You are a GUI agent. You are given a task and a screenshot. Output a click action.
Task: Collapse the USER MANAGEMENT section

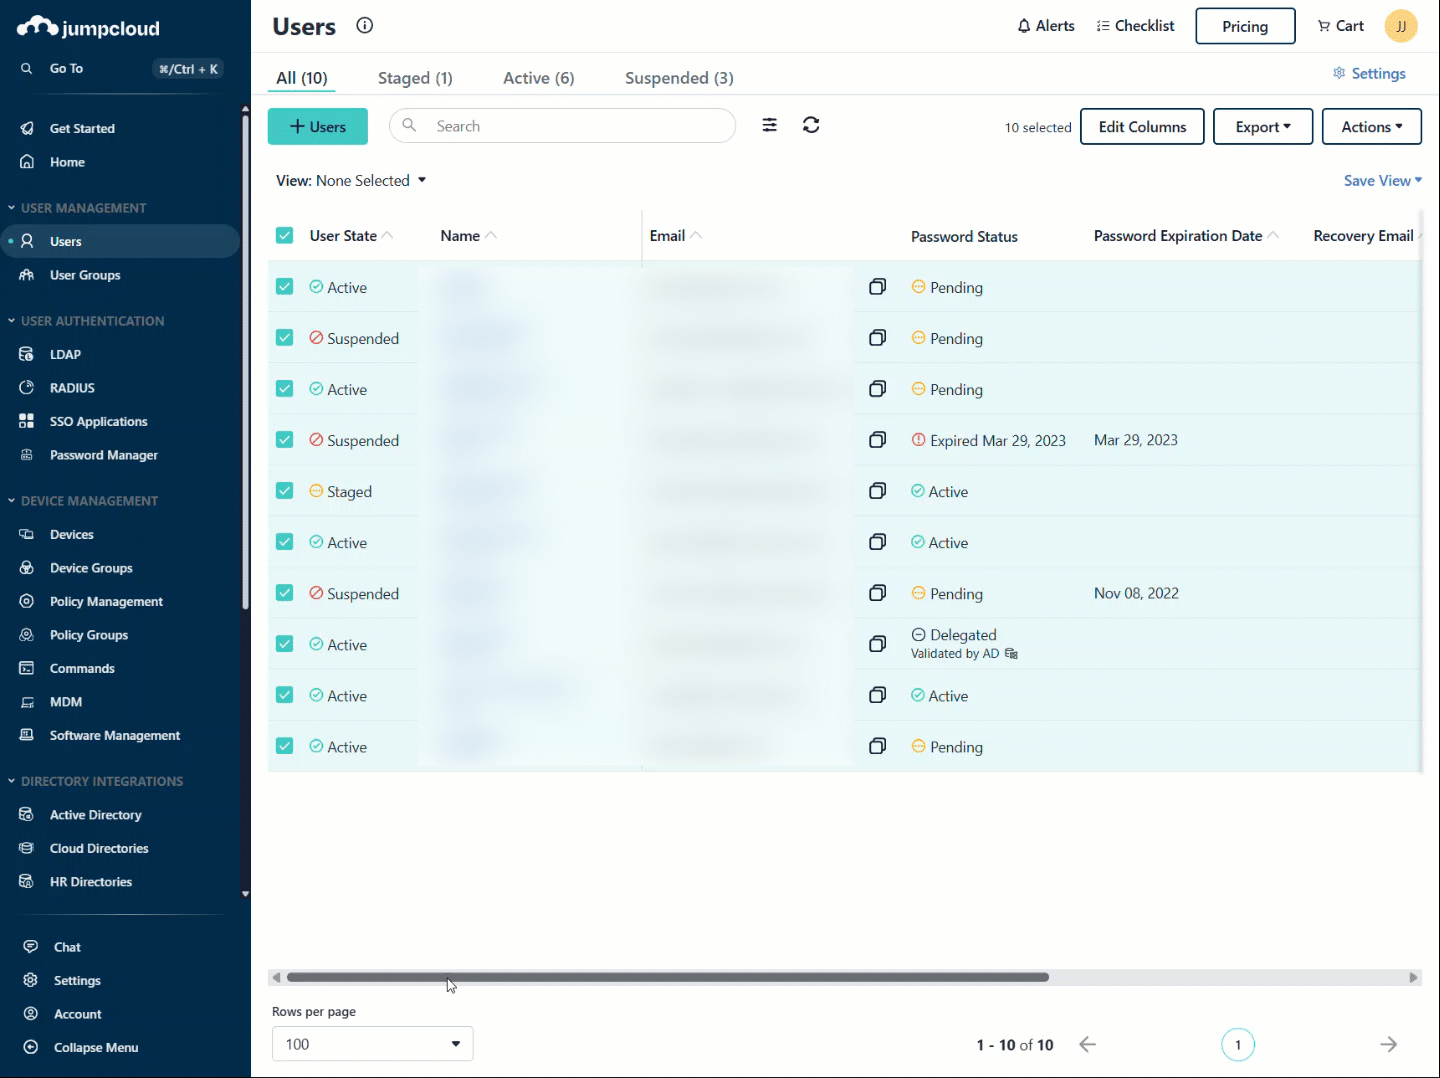click(x=76, y=208)
